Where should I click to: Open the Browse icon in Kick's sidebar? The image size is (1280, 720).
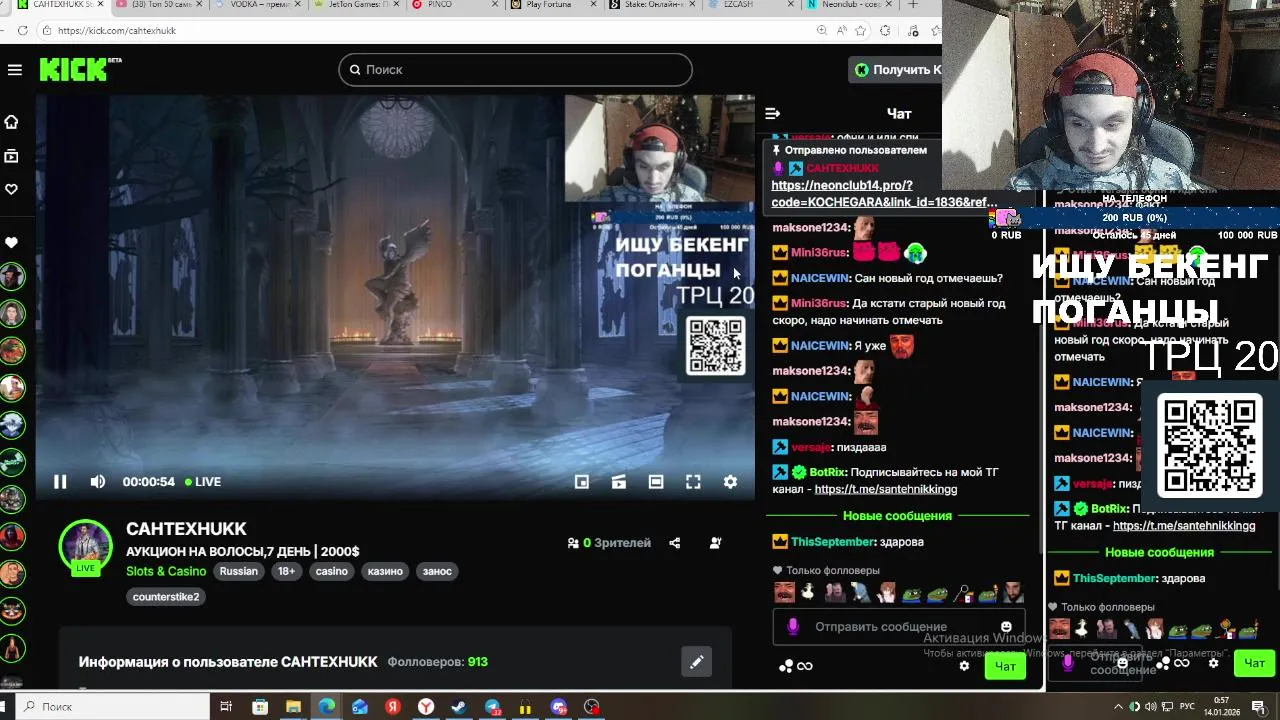tap(12, 156)
